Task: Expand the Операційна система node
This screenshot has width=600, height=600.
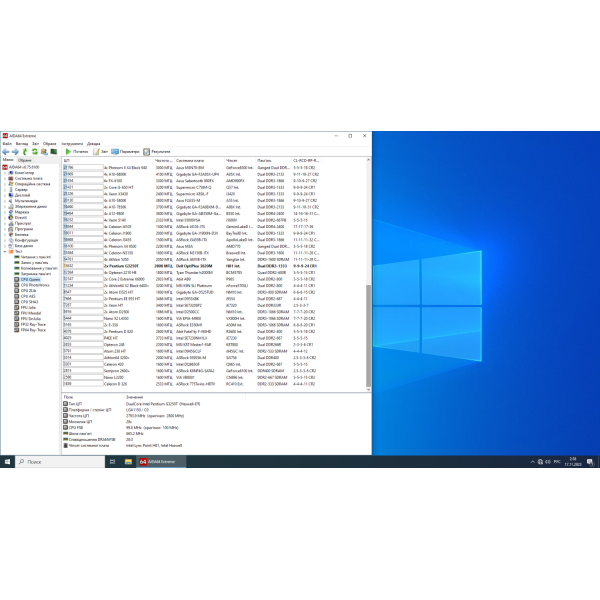Action: [5, 184]
